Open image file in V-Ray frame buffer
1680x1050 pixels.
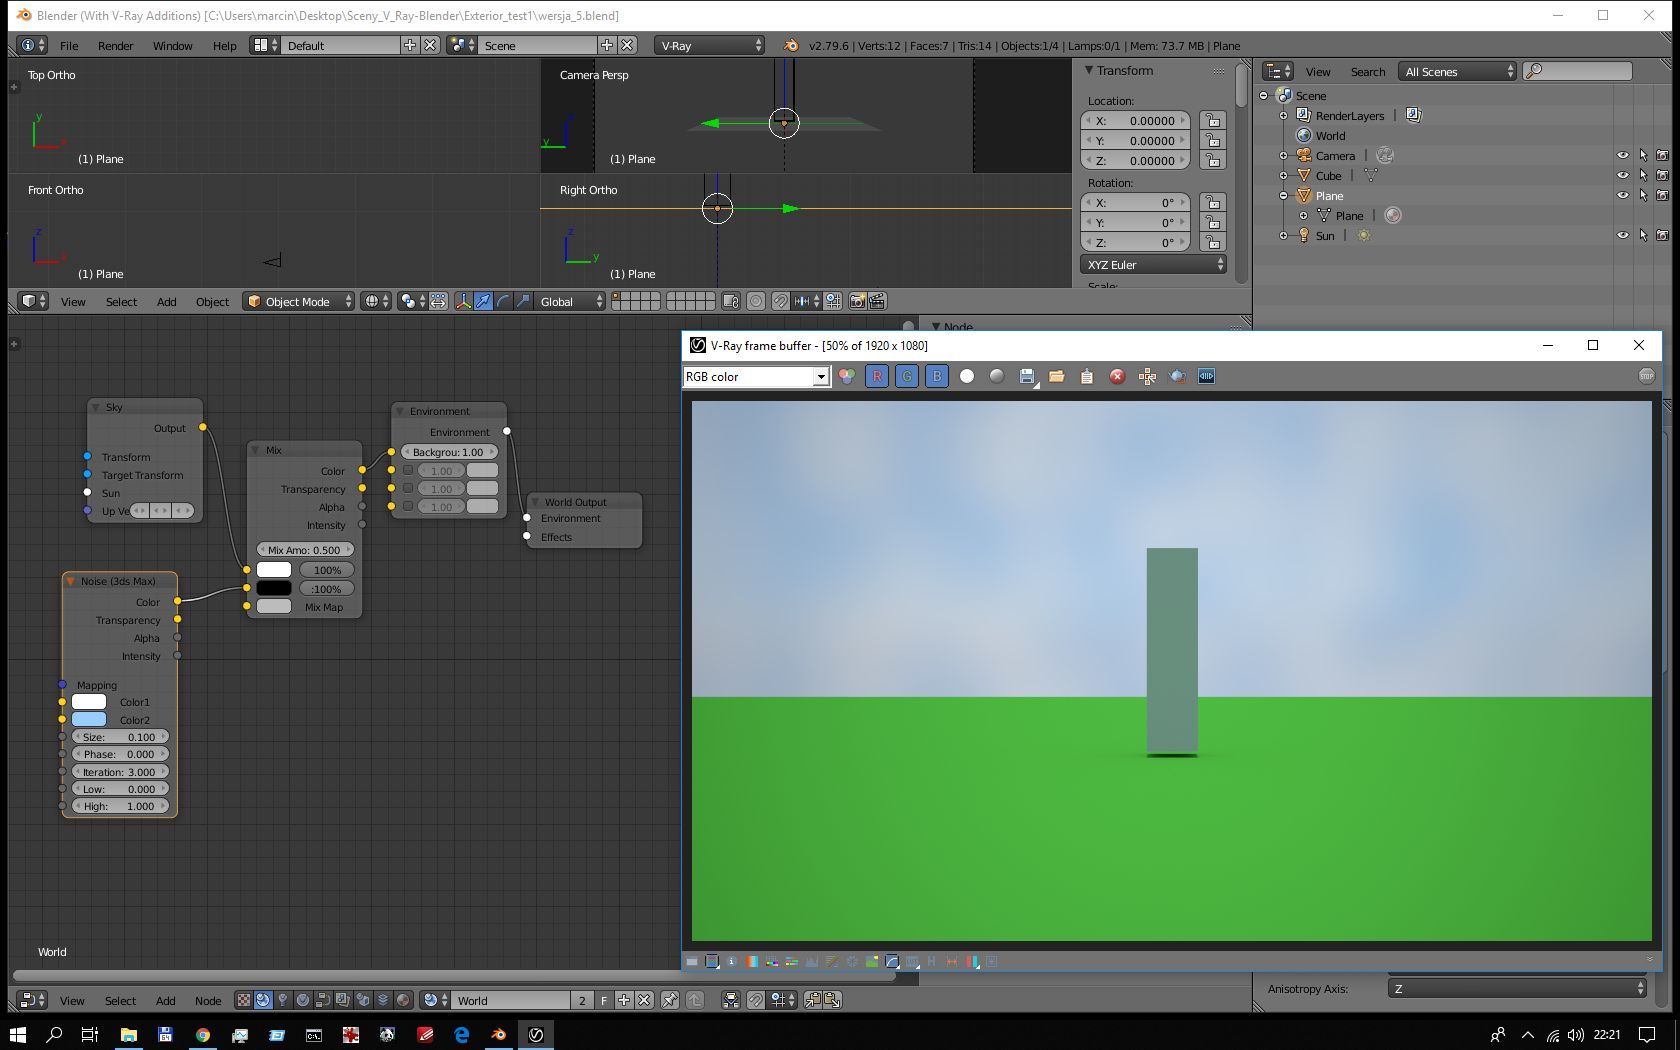click(1057, 376)
